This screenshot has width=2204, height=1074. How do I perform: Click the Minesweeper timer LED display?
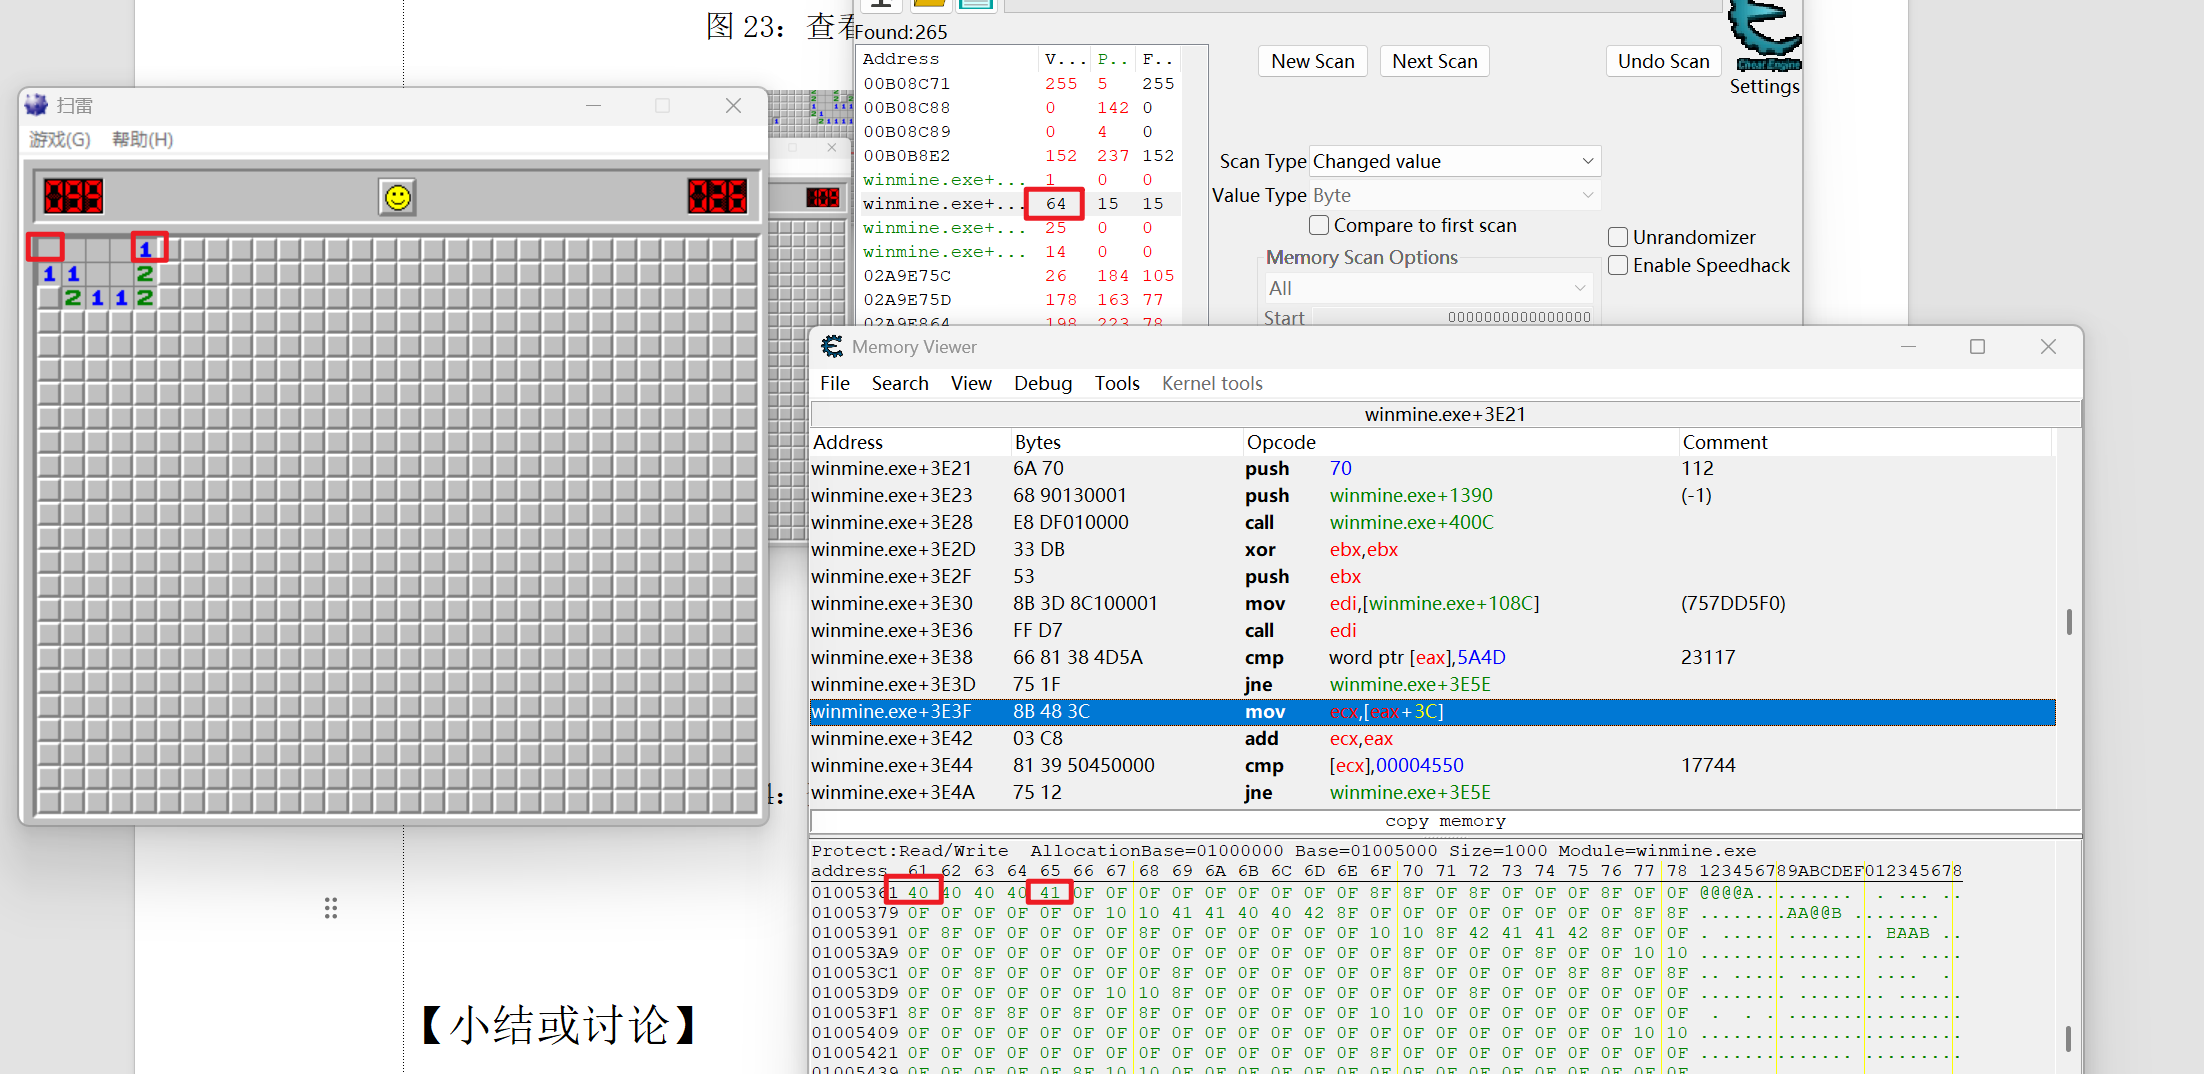[x=717, y=196]
